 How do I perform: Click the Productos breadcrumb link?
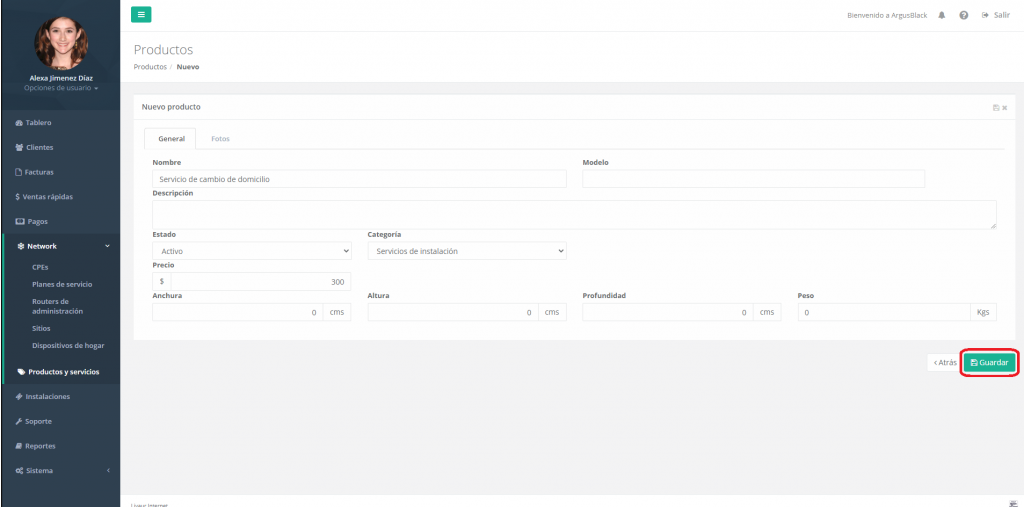(150, 67)
